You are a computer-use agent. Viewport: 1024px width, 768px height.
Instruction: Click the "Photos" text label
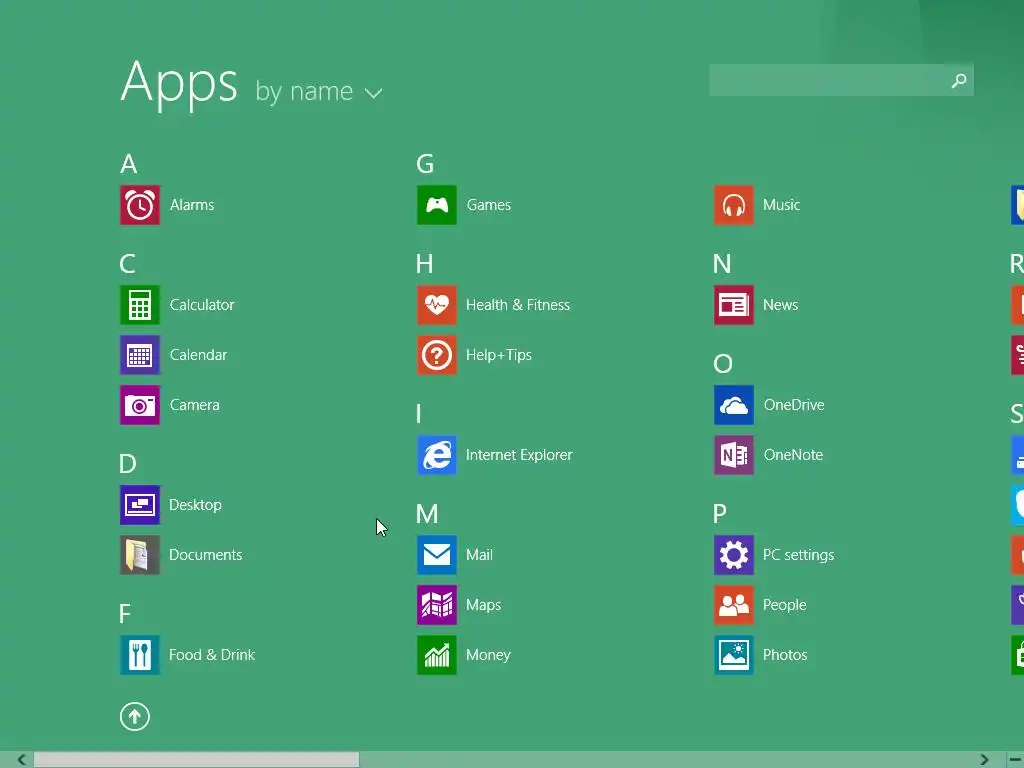786,655
